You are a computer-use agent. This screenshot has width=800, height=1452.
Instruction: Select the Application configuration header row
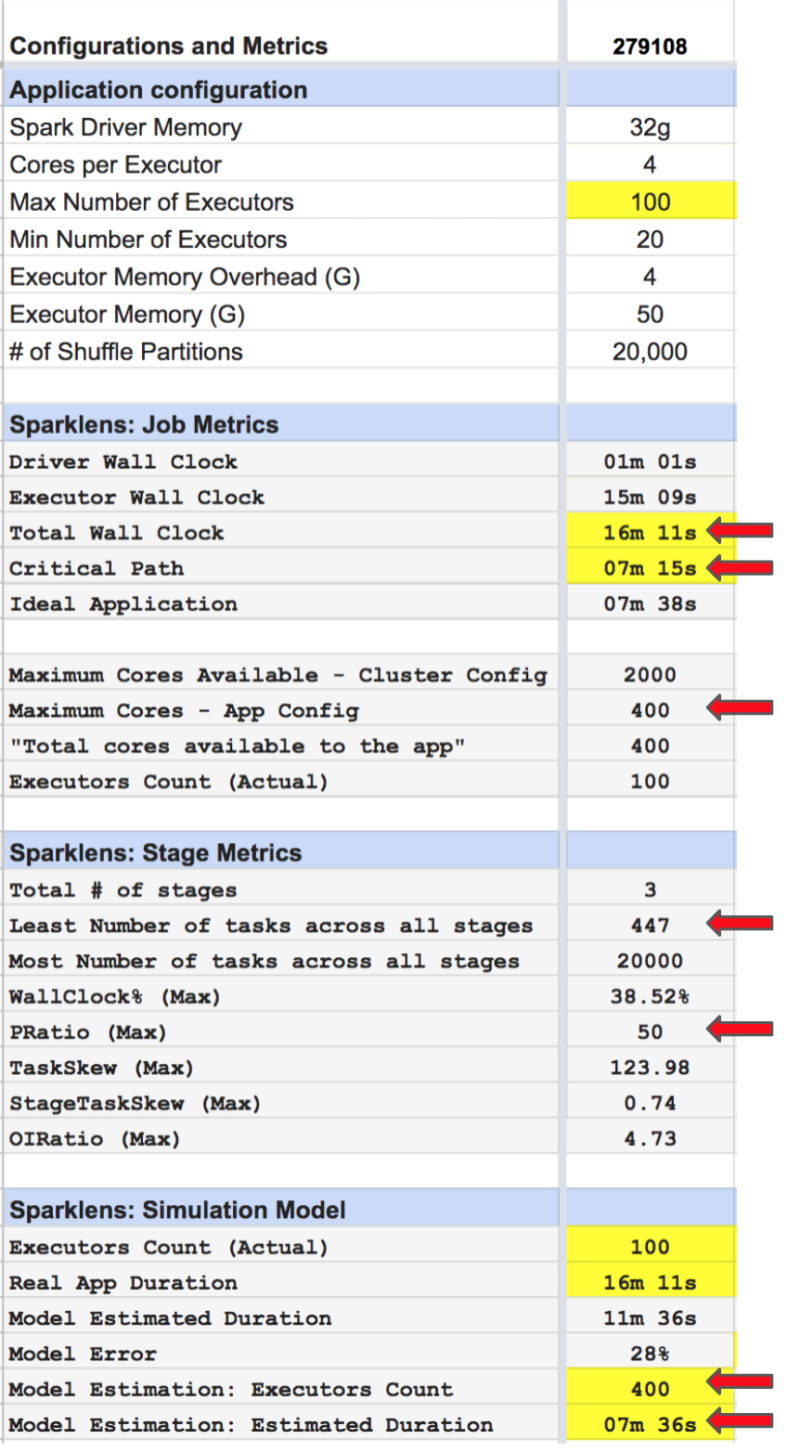371,90
